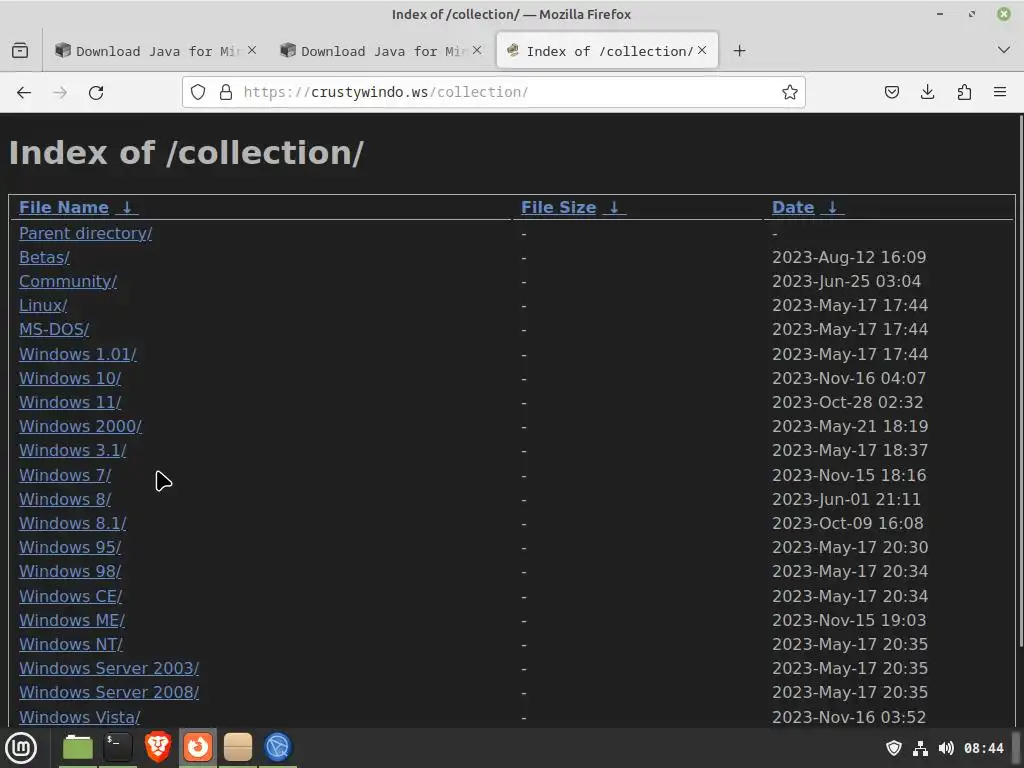Viewport: 1024px width, 768px height.
Task: Open the Windows ME/ folder
Action: [72, 620]
